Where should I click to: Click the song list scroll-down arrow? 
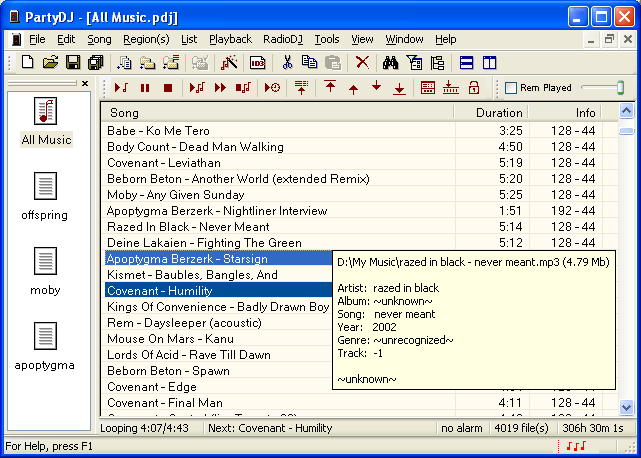coord(626,407)
